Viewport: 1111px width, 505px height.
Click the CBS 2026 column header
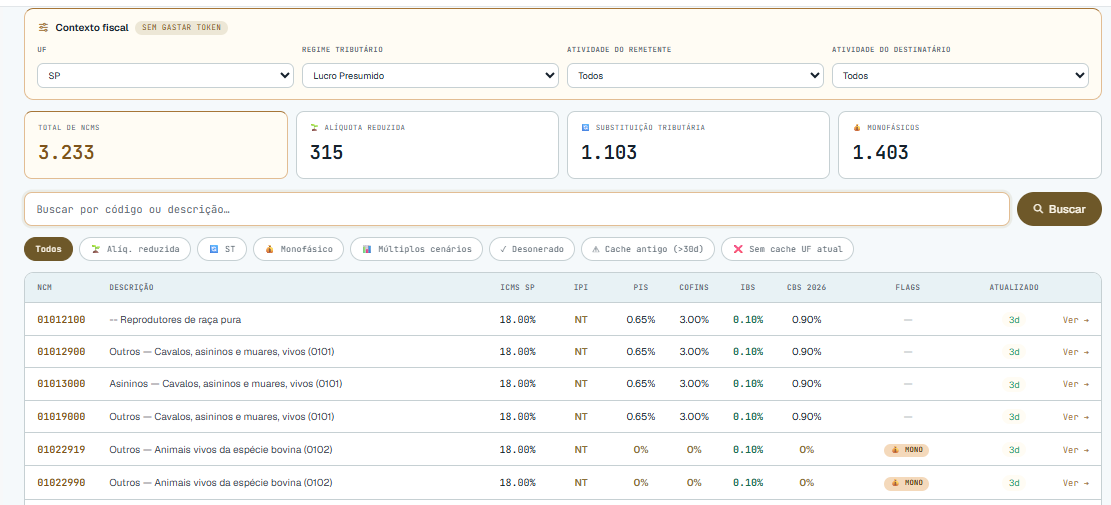(x=806, y=288)
